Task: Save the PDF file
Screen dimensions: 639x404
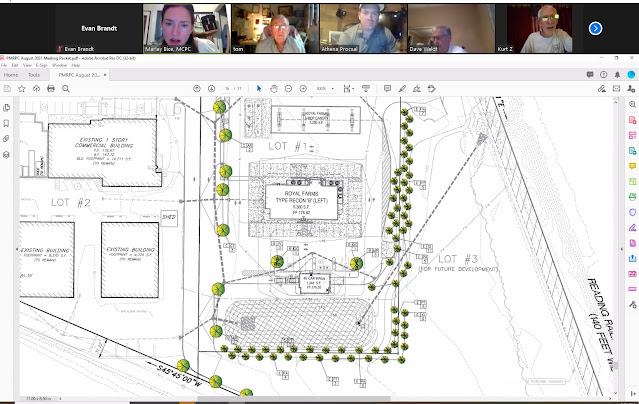Action: (x=7, y=88)
